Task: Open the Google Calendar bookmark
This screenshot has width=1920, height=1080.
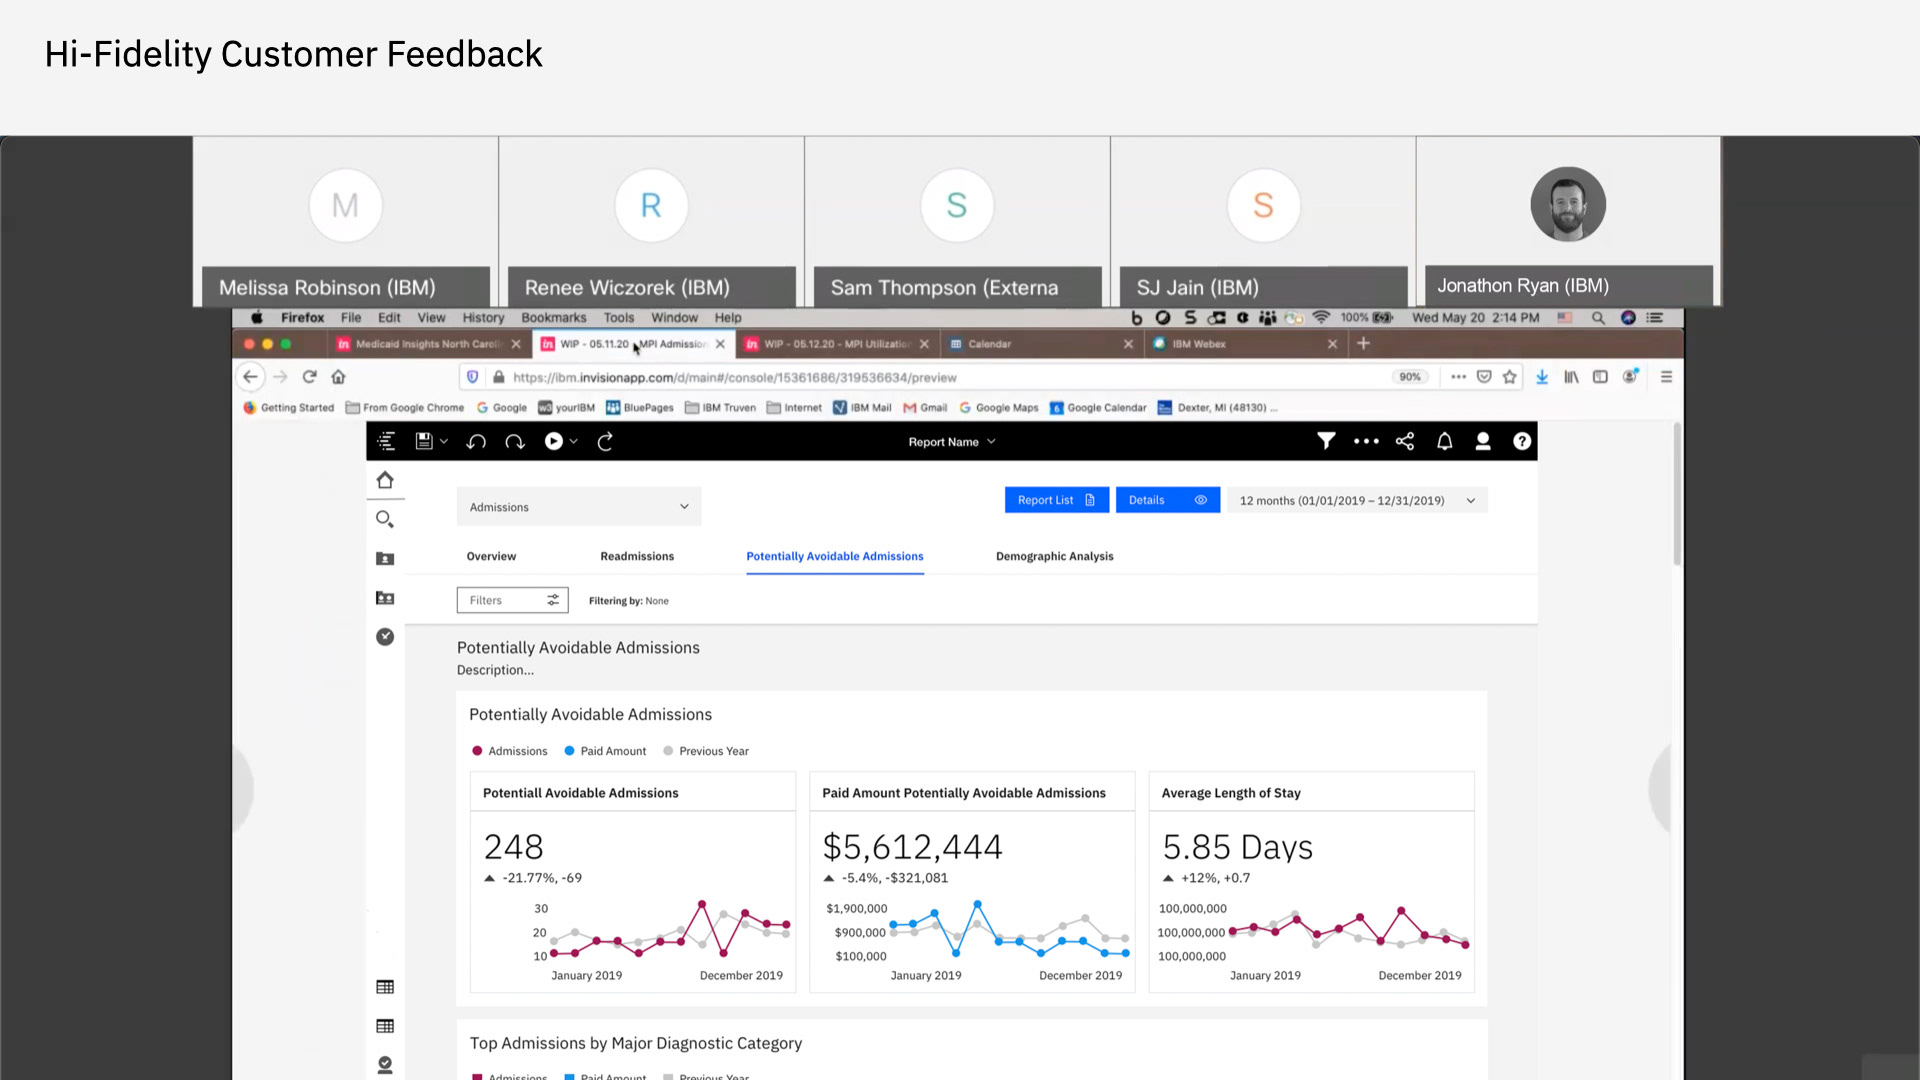Action: pyautogui.click(x=1098, y=408)
